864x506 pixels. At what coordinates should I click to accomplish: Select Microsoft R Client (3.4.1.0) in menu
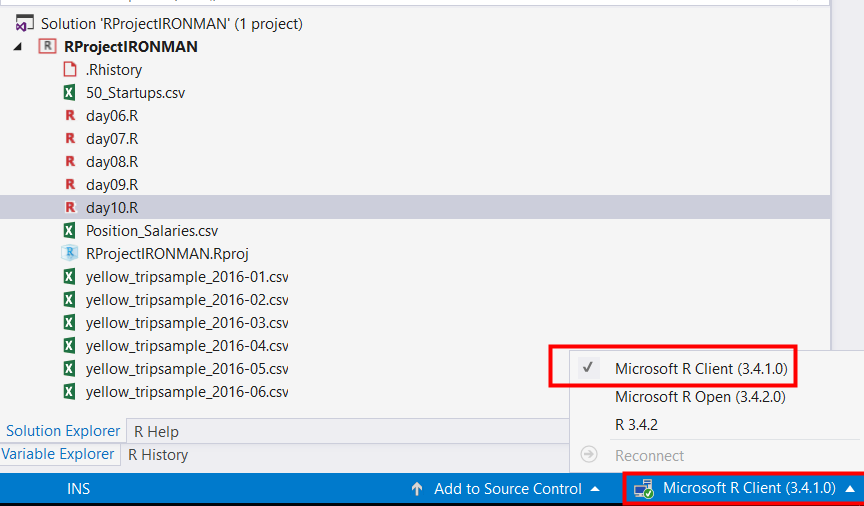pyautogui.click(x=701, y=369)
